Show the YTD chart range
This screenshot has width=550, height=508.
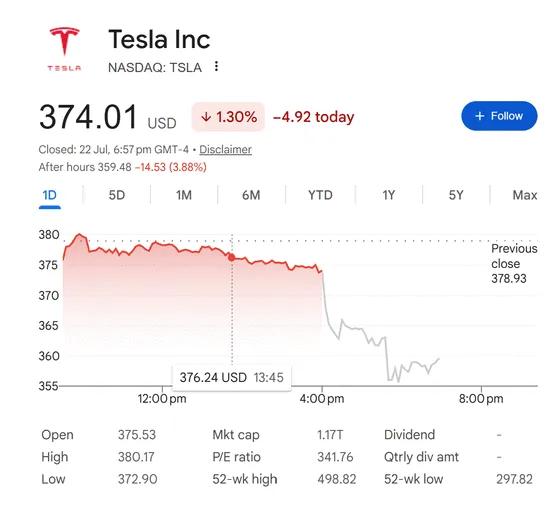pyautogui.click(x=320, y=195)
